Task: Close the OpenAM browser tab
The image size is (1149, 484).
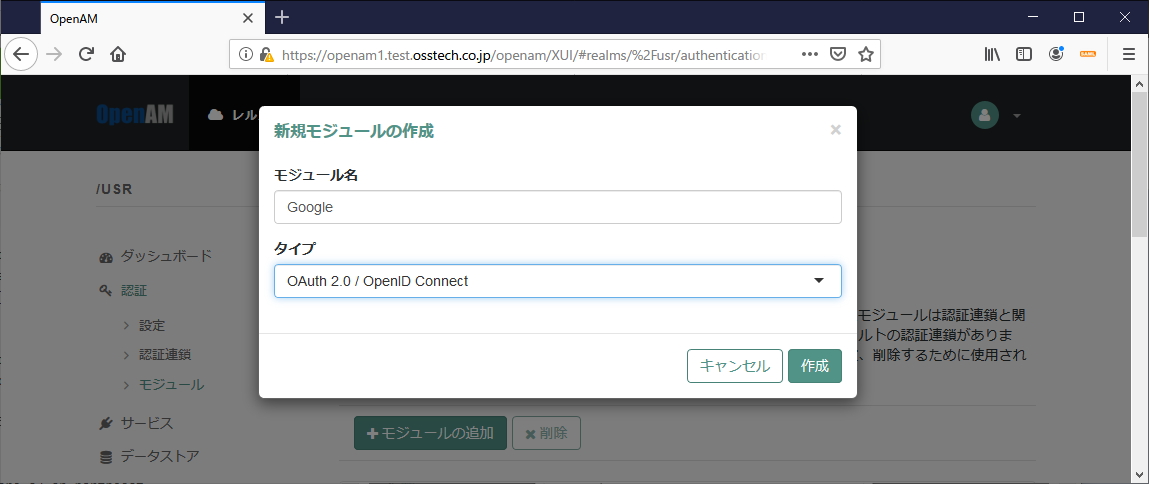Action: [248, 18]
